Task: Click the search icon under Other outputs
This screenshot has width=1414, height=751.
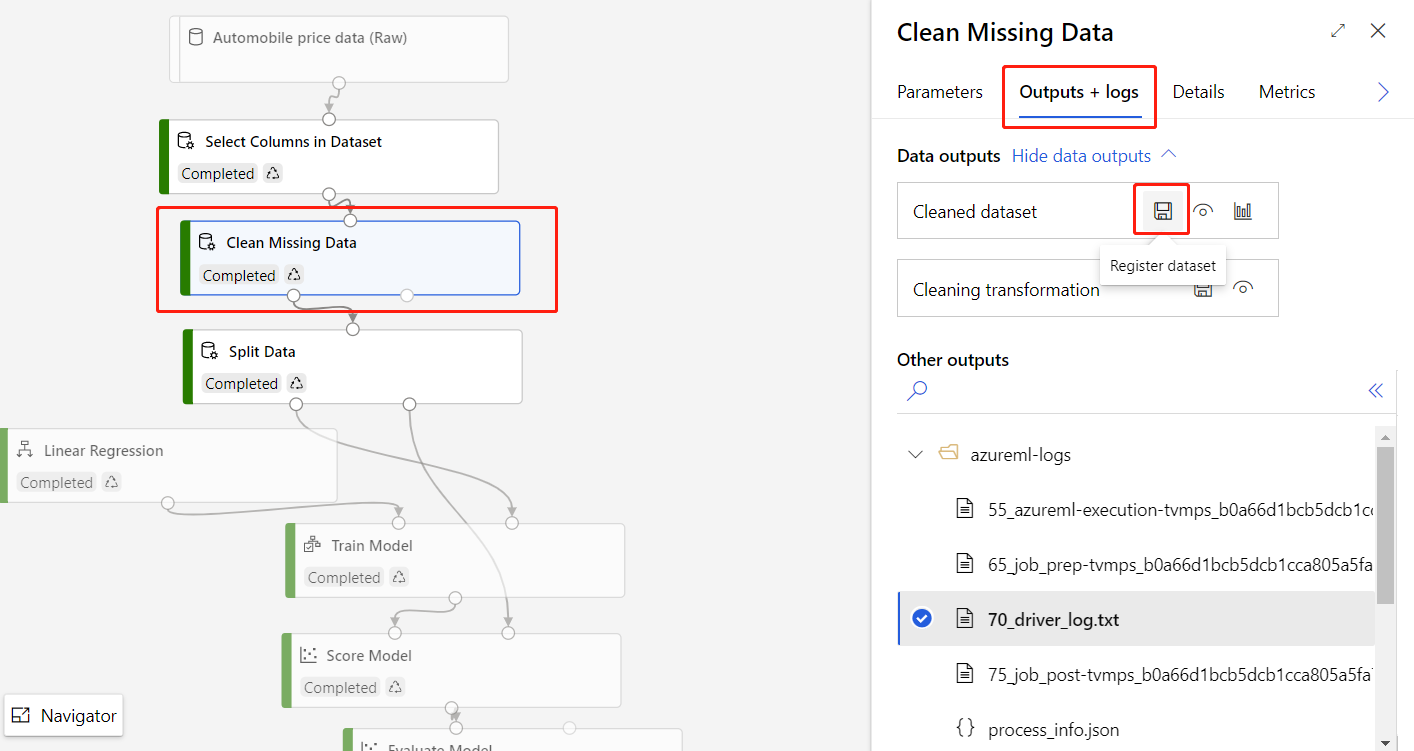Action: pos(917,390)
